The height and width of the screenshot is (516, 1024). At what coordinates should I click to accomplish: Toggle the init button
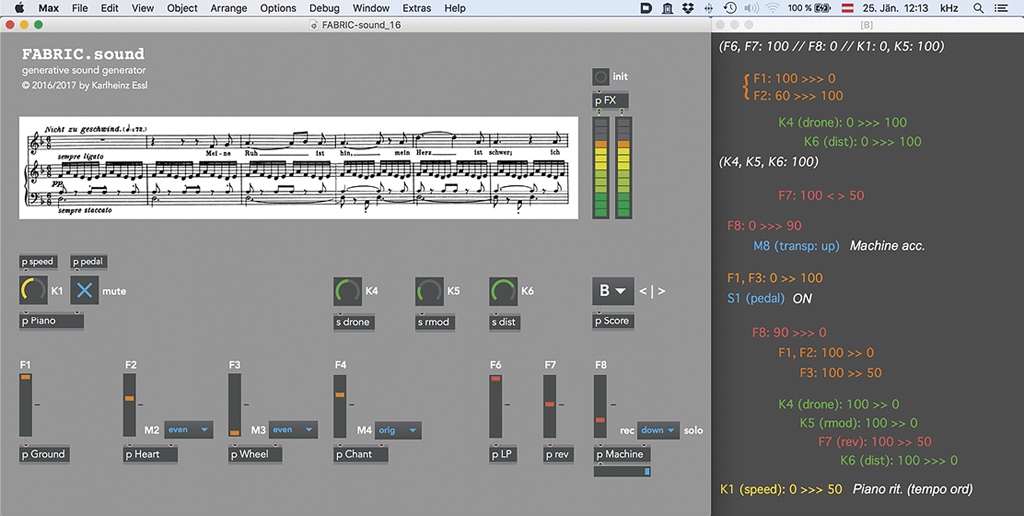(601, 76)
